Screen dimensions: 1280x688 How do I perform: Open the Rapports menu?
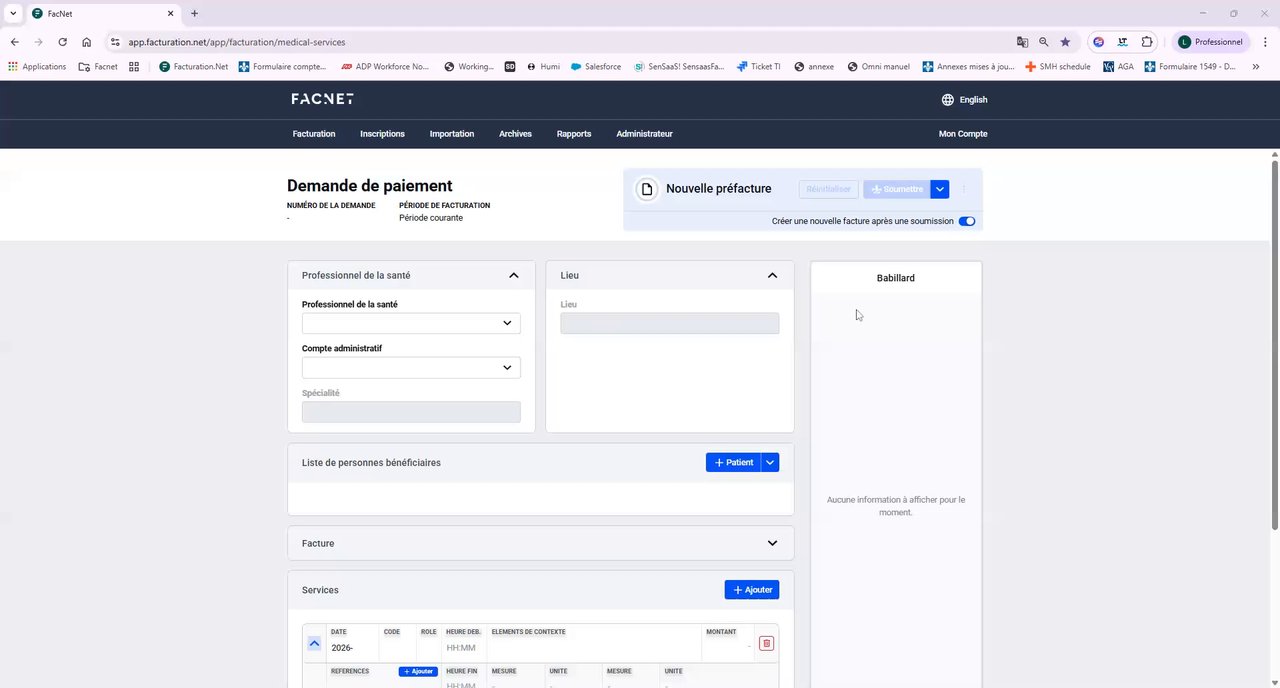click(574, 133)
